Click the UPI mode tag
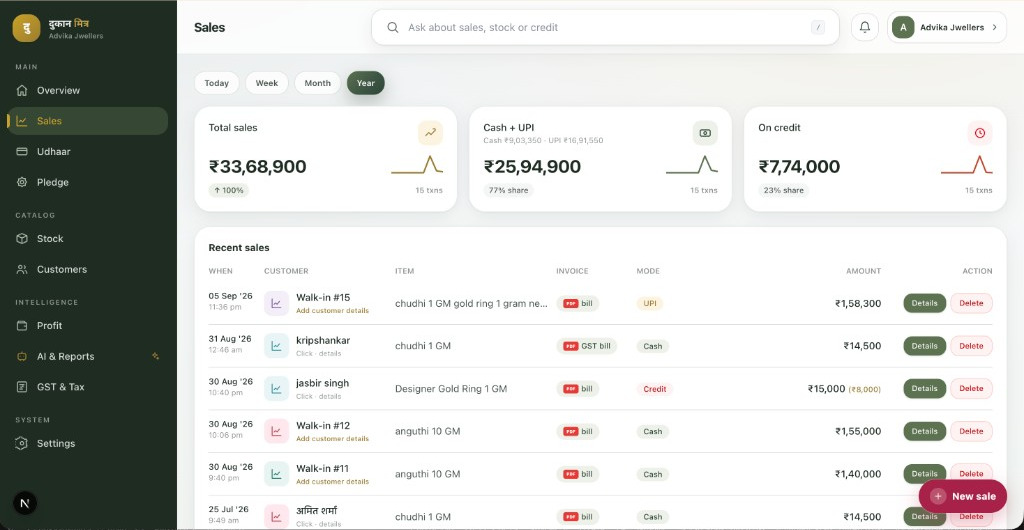 coord(650,304)
